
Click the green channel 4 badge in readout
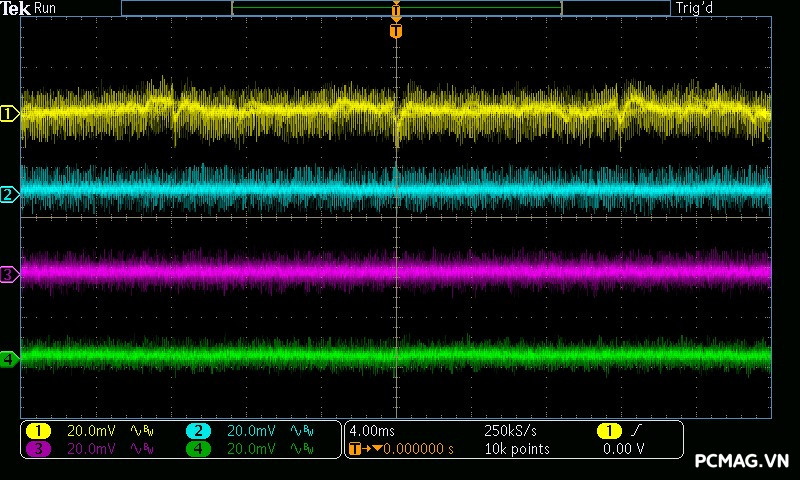pos(198,449)
